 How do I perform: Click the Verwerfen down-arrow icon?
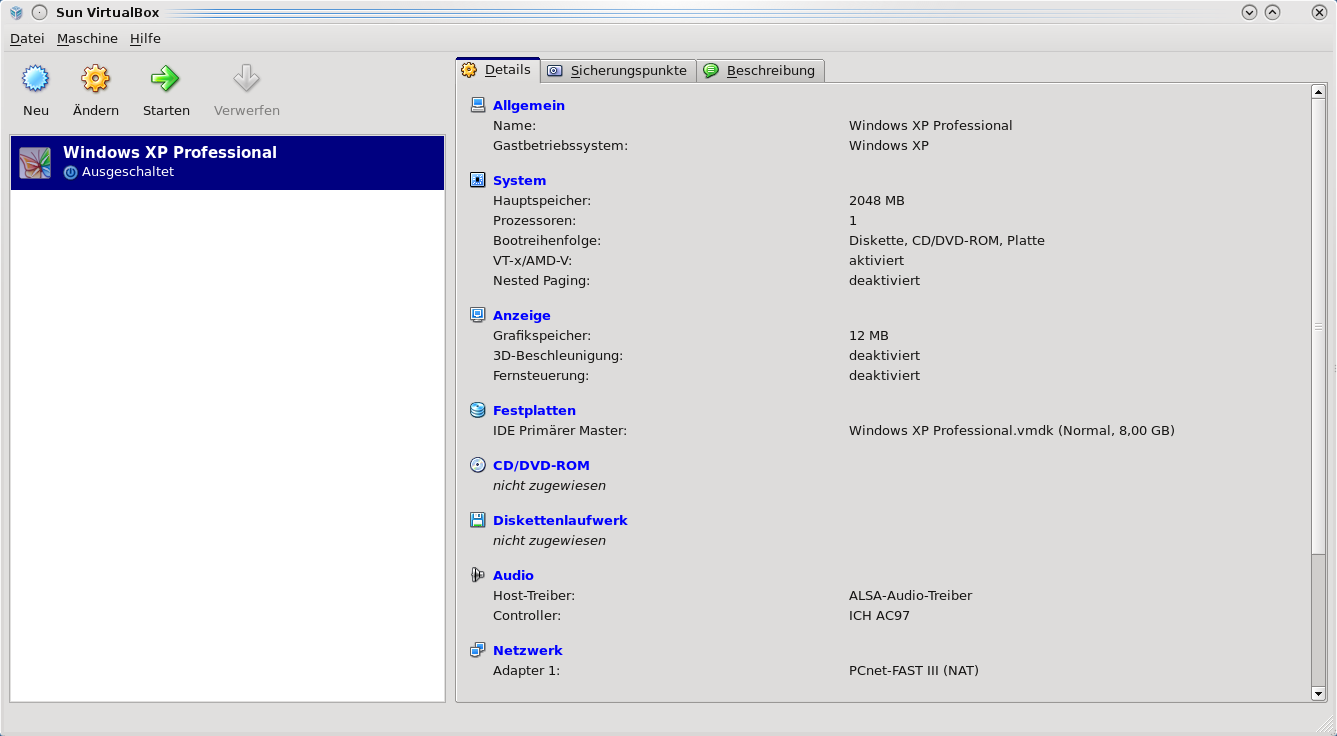point(247,78)
